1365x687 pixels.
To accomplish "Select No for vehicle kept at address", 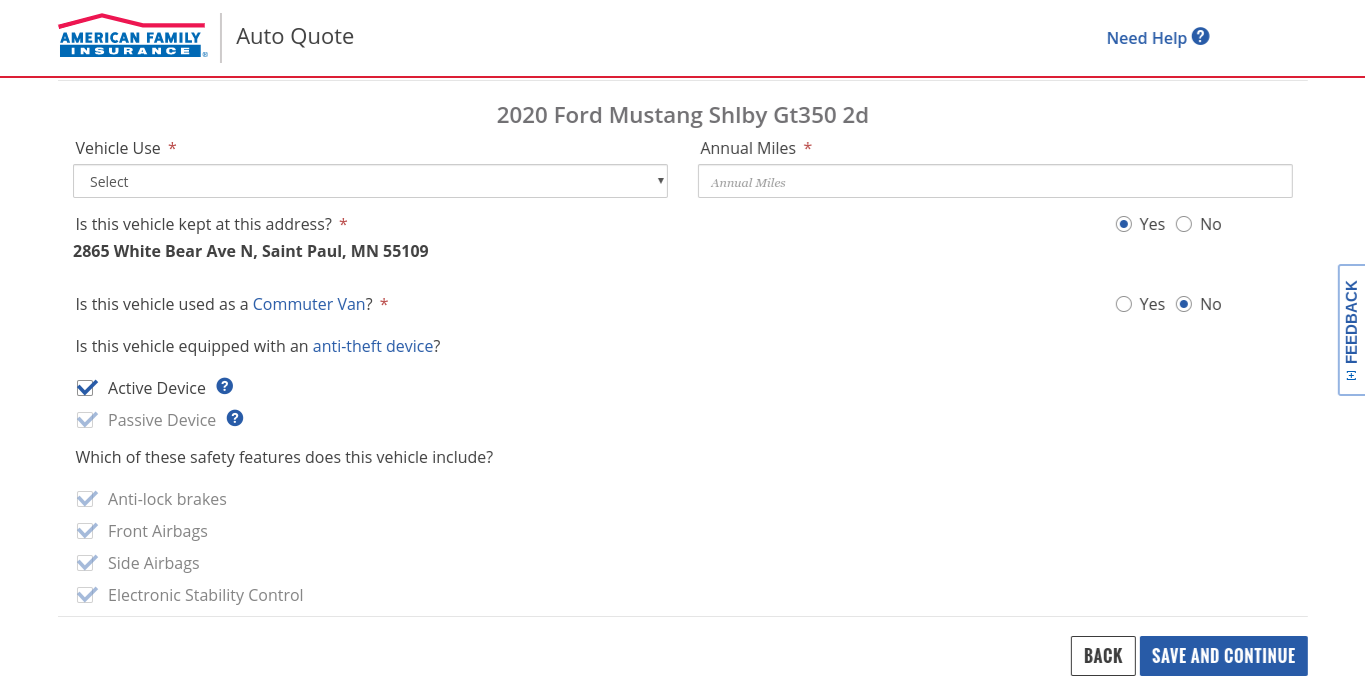I will [x=1184, y=224].
